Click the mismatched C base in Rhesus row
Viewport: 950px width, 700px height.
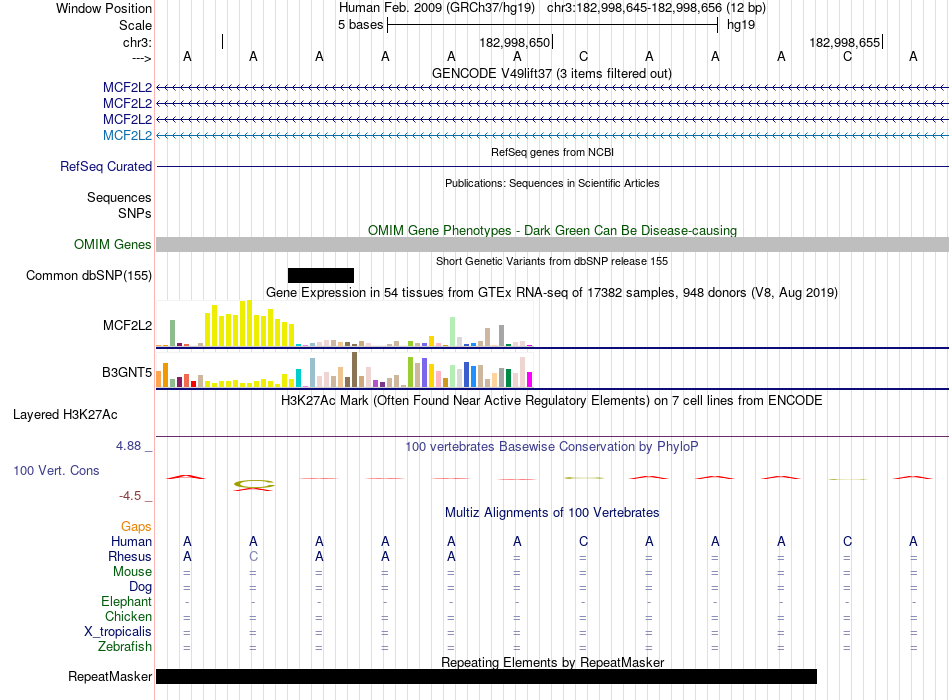pyautogui.click(x=253, y=556)
